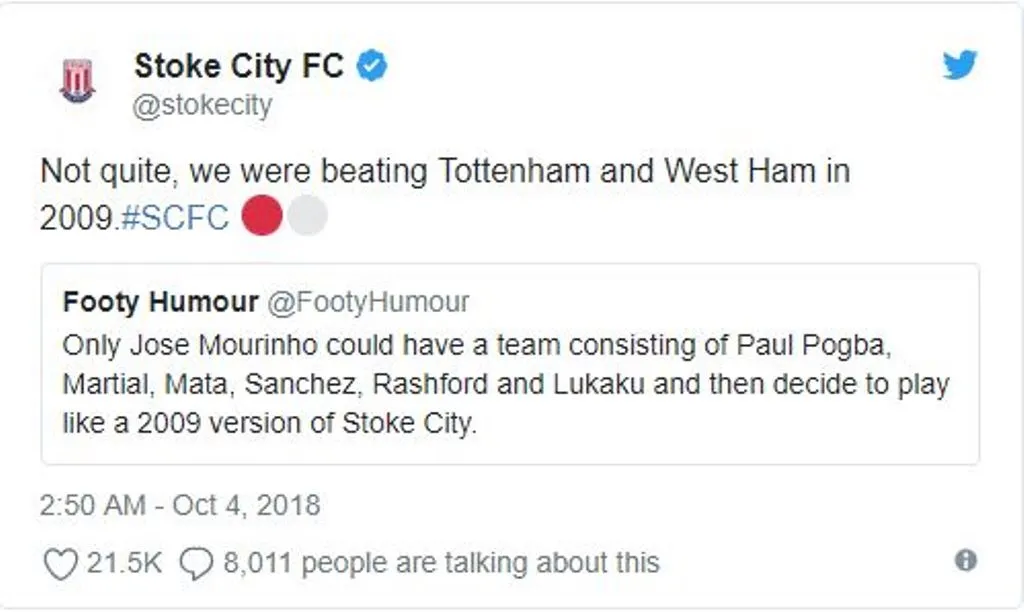Click the 21.5K likes count
This screenshot has width=1024, height=612.
(124, 563)
